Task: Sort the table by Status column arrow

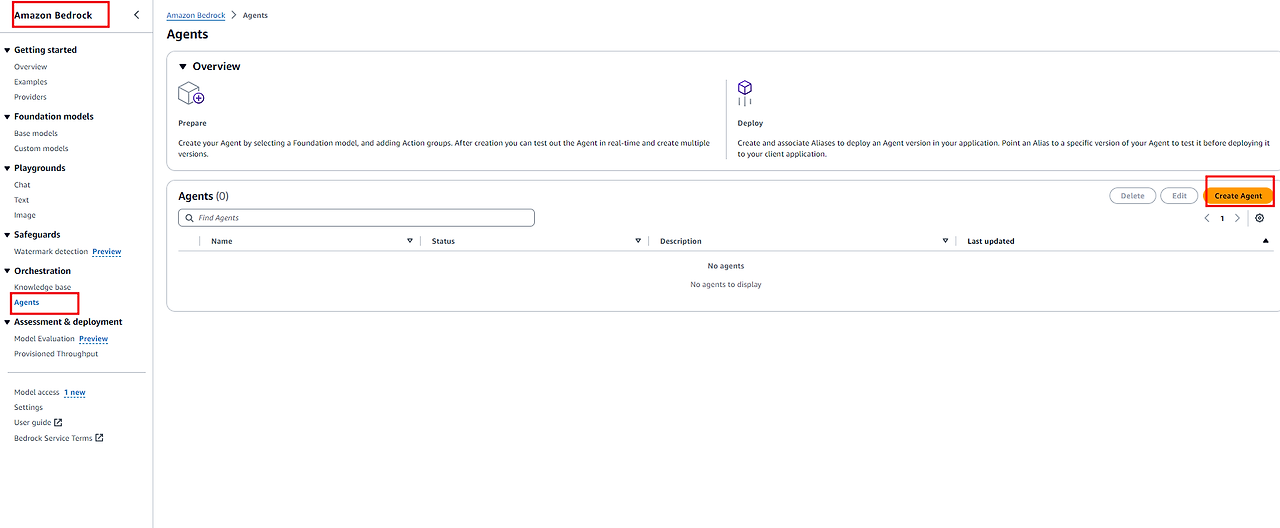Action: coord(638,241)
